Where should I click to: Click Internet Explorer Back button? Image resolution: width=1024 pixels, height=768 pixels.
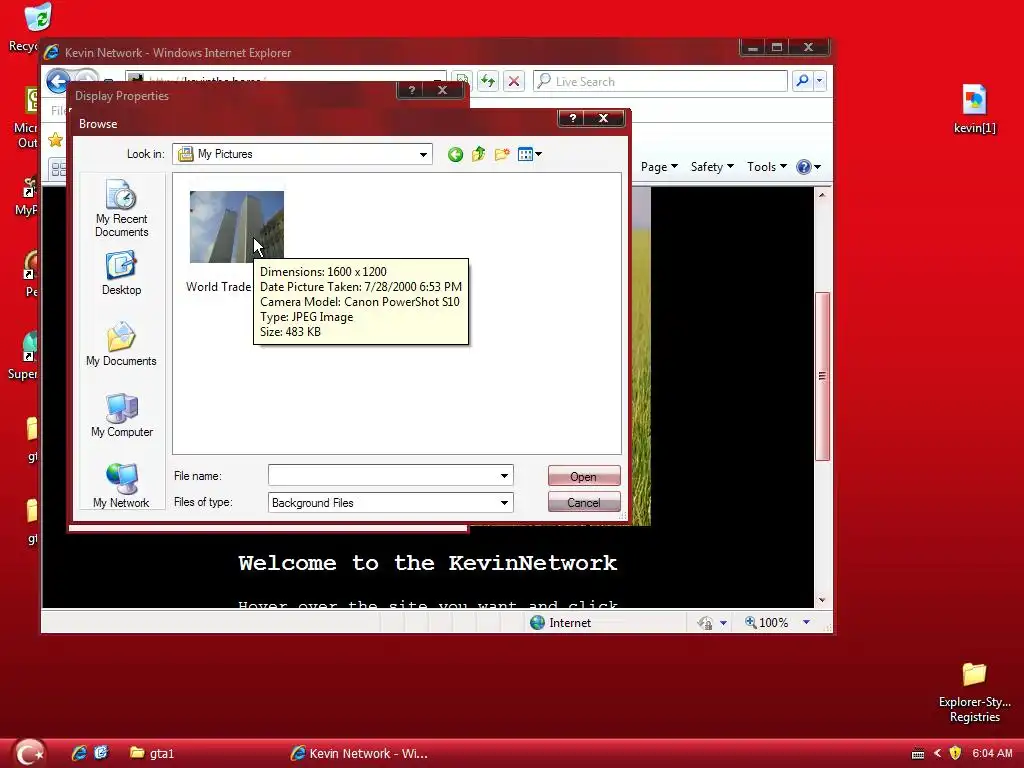[58, 82]
